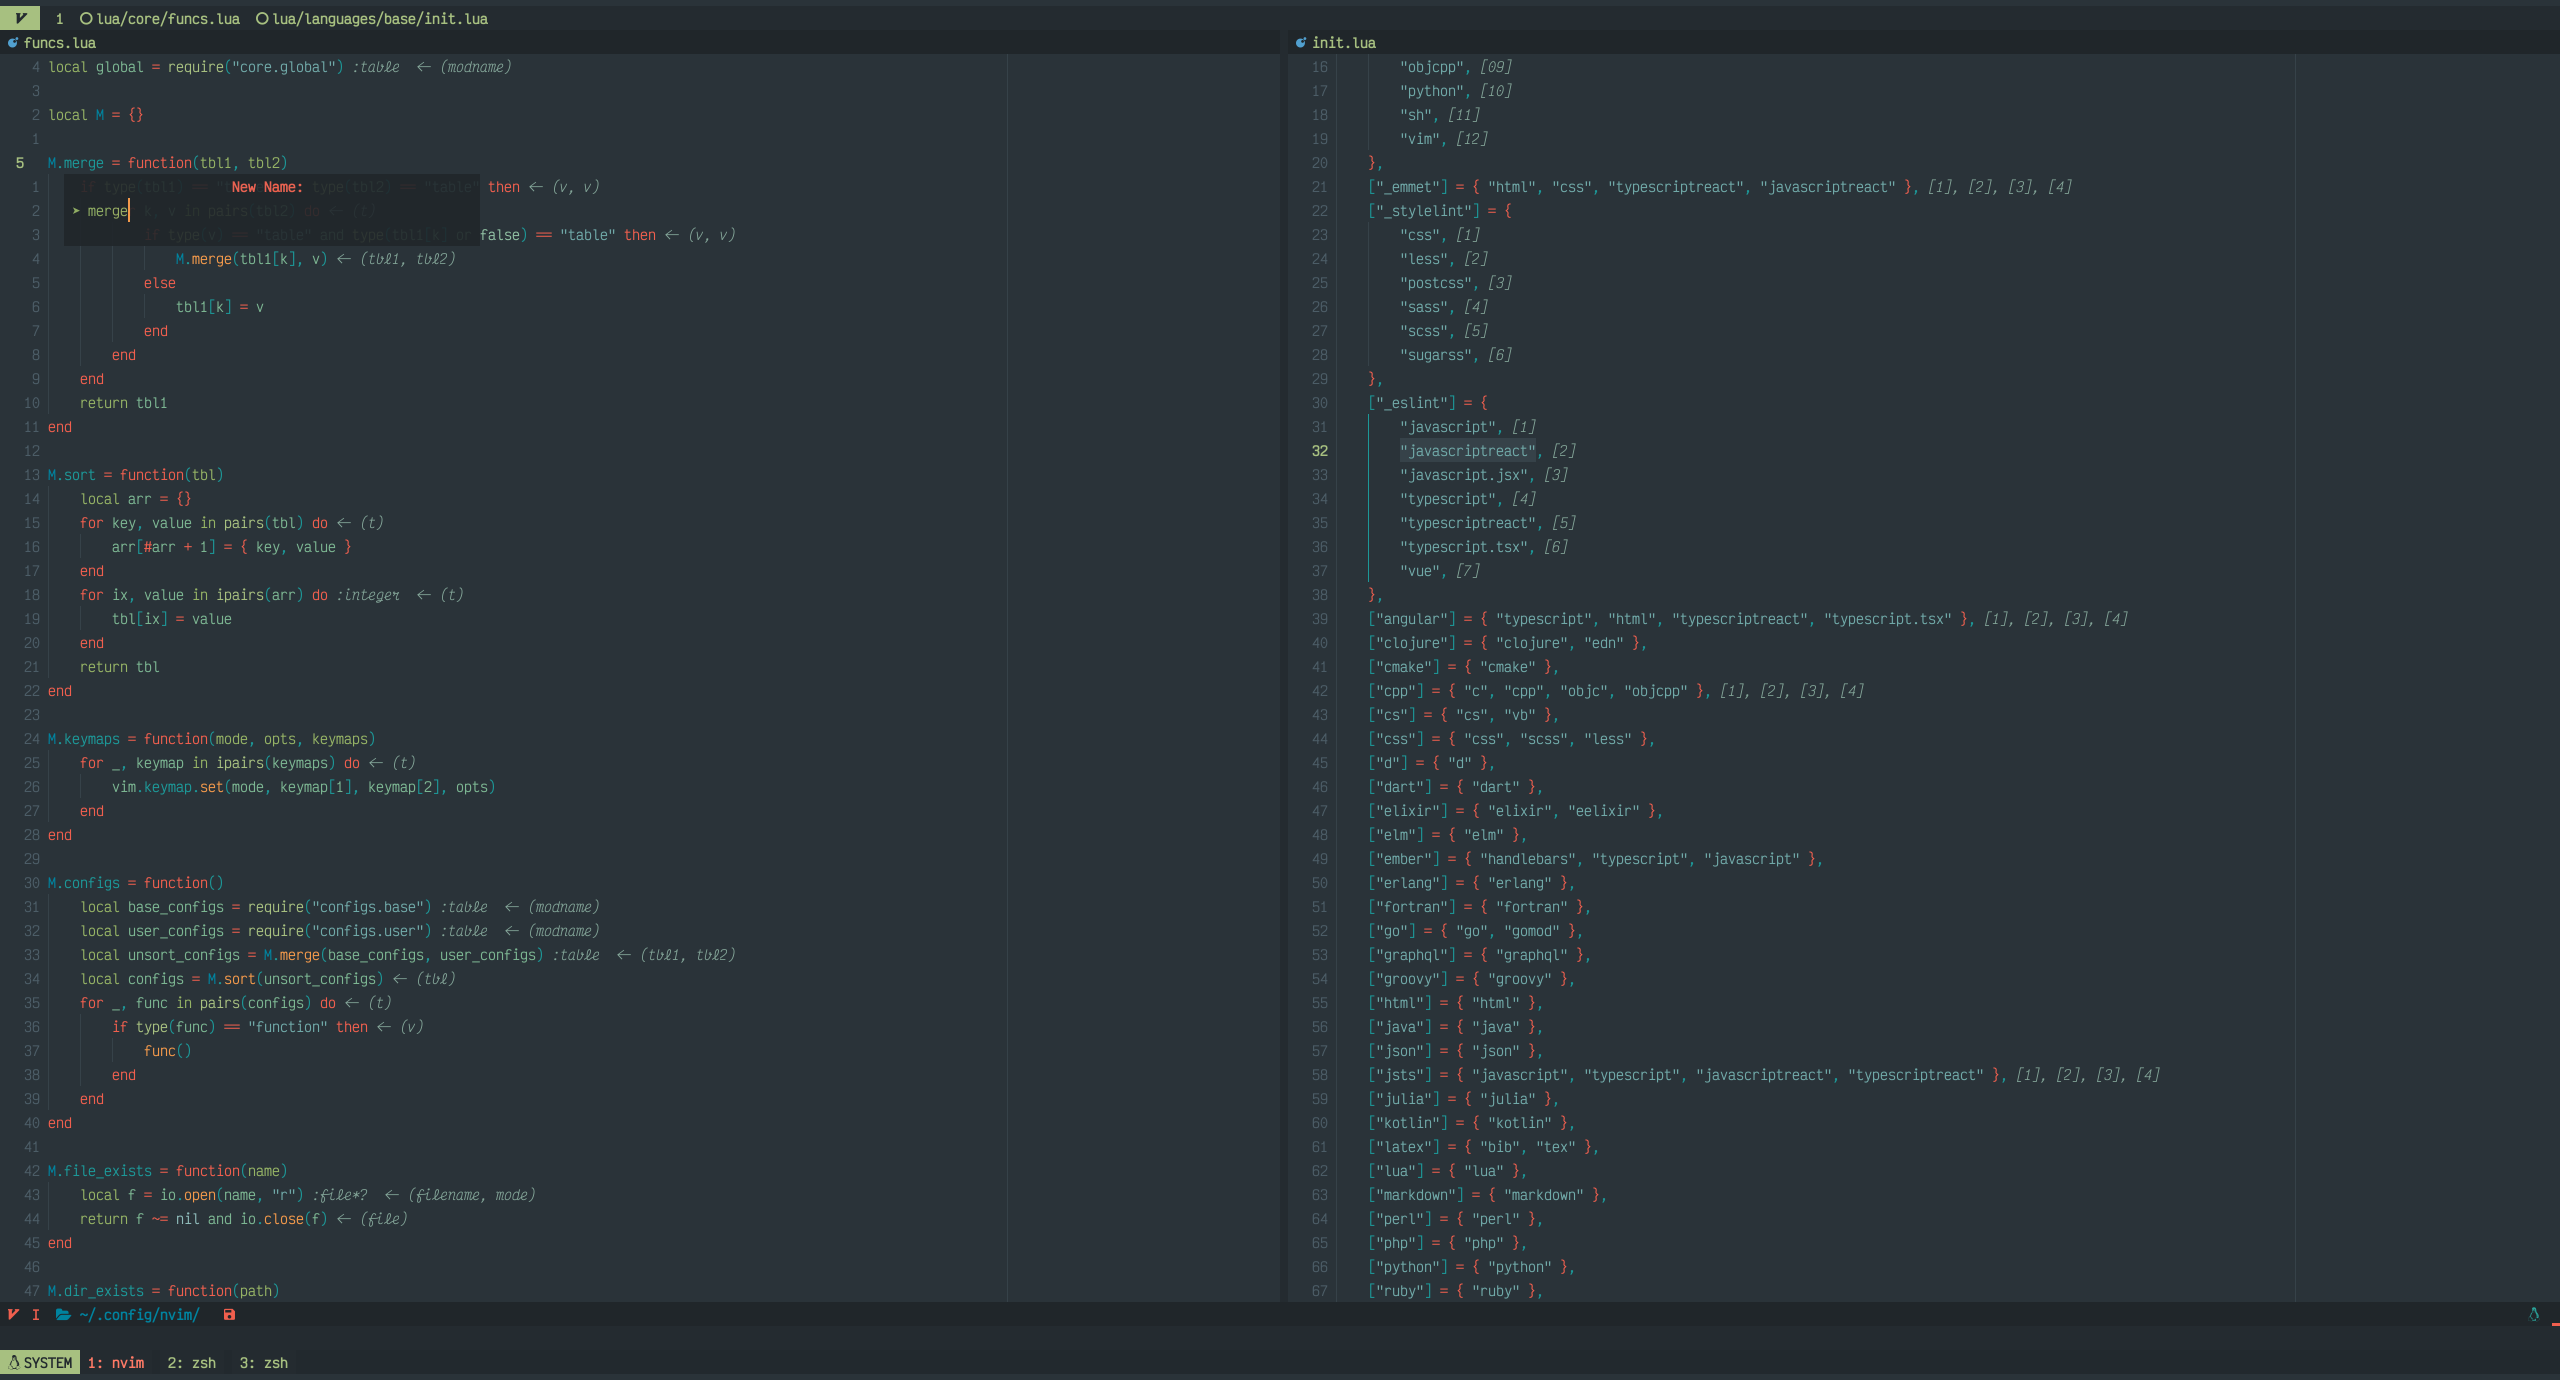Click line number 32 in init.lua gutter

coord(1320,451)
